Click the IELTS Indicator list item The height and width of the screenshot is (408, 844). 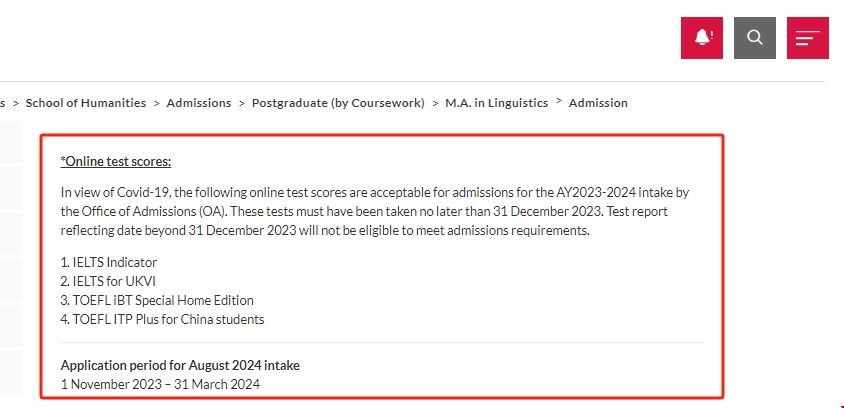pyautogui.click(x=109, y=262)
